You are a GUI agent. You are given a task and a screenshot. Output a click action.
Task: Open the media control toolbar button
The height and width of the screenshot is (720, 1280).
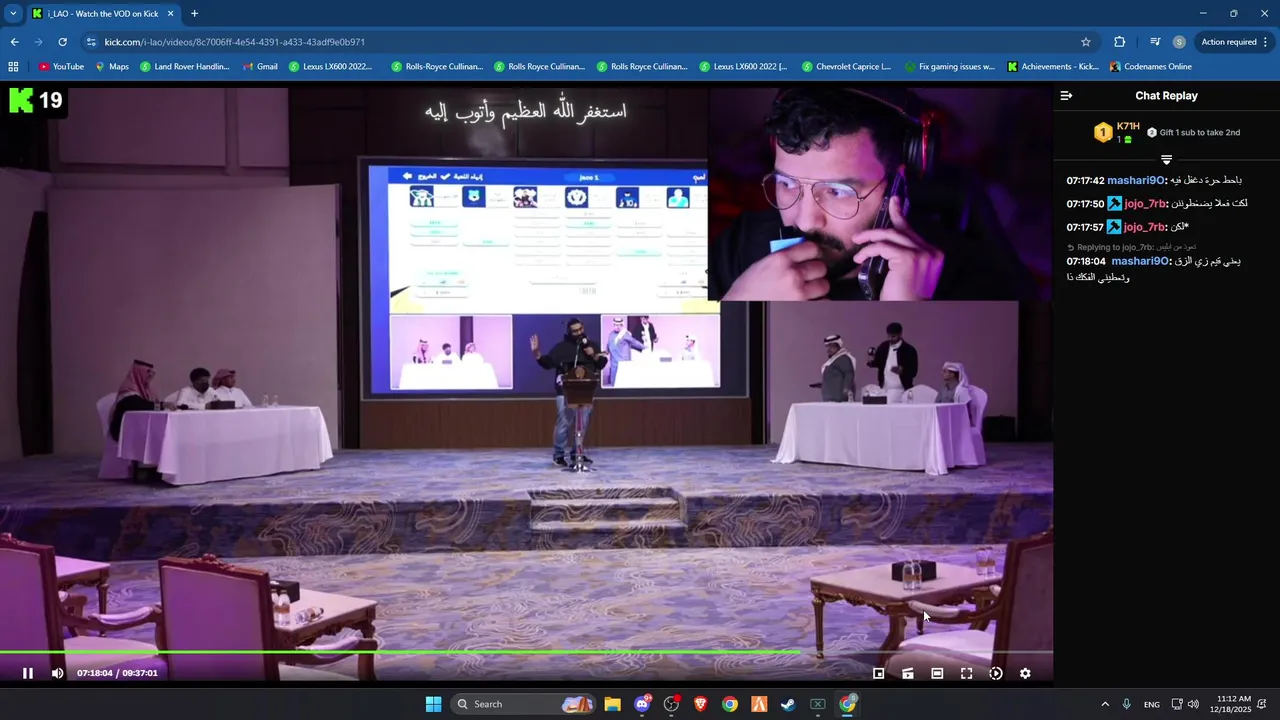pos(1155,42)
